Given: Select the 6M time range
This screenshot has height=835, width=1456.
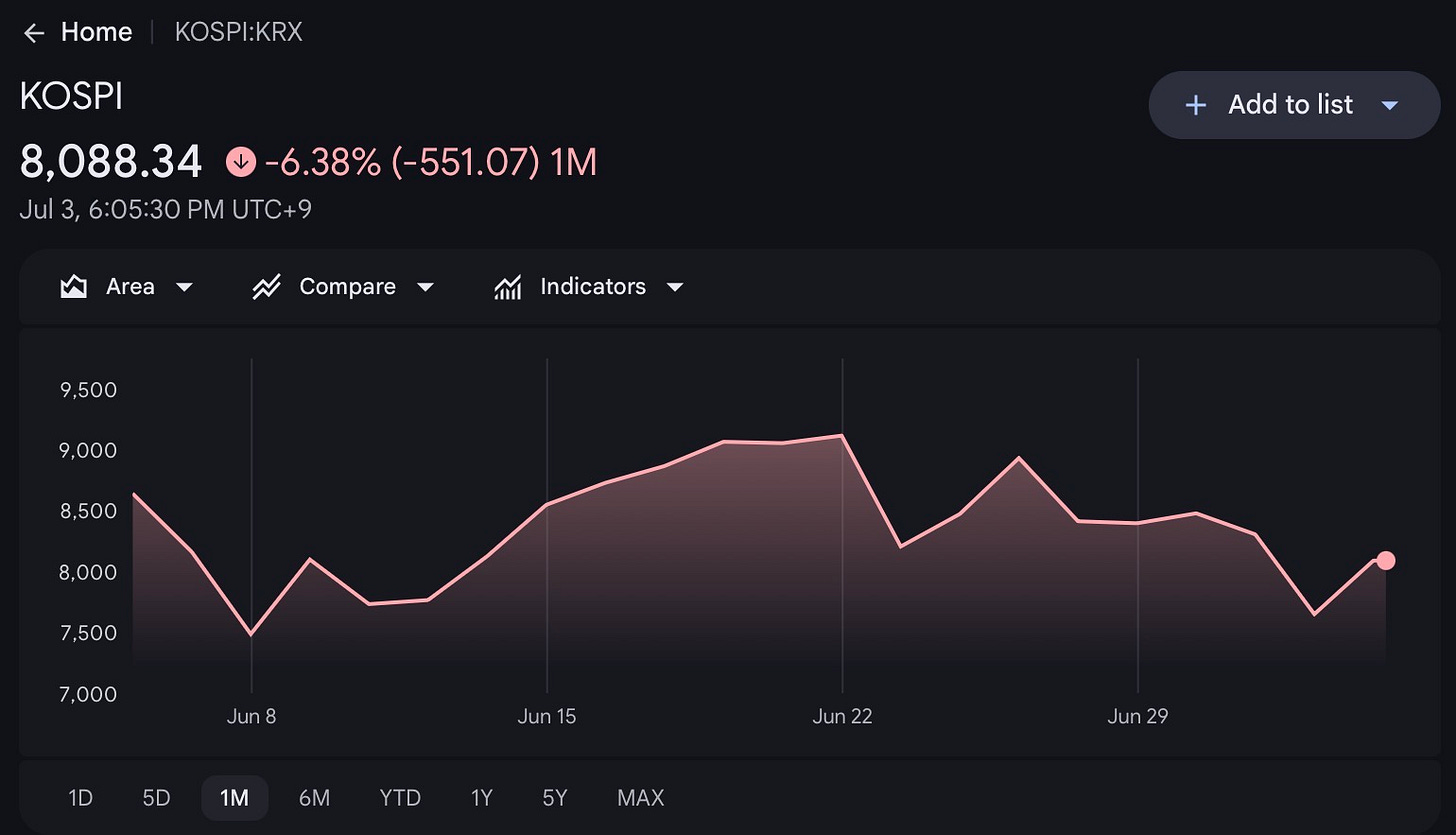Looking at the screenshot, I should coord(314,798).
